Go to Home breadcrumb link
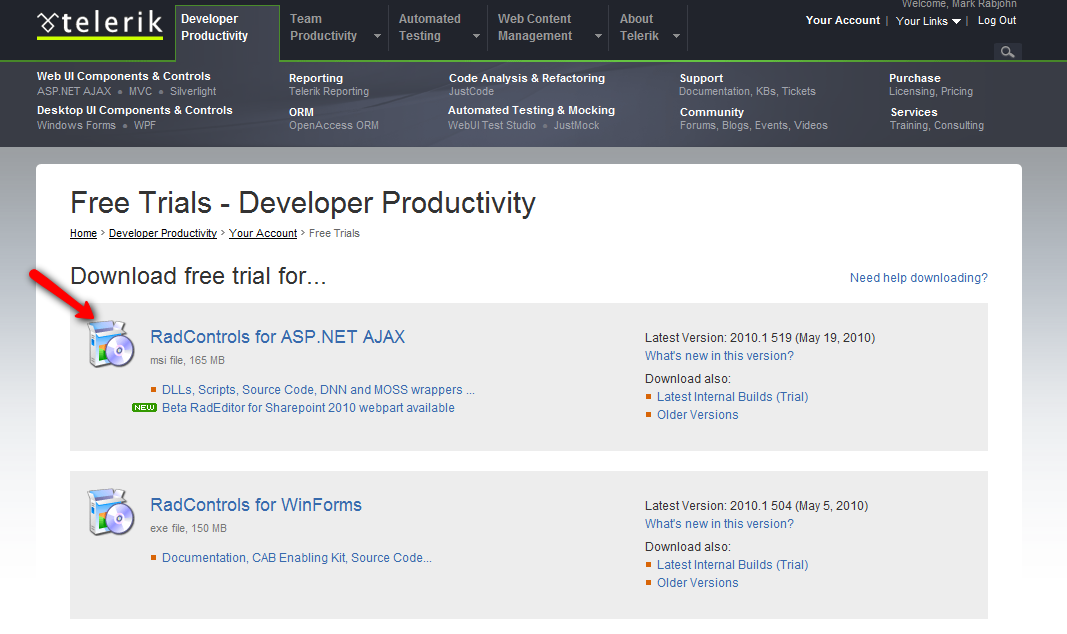1067x634 pixels. pos(83,233)
